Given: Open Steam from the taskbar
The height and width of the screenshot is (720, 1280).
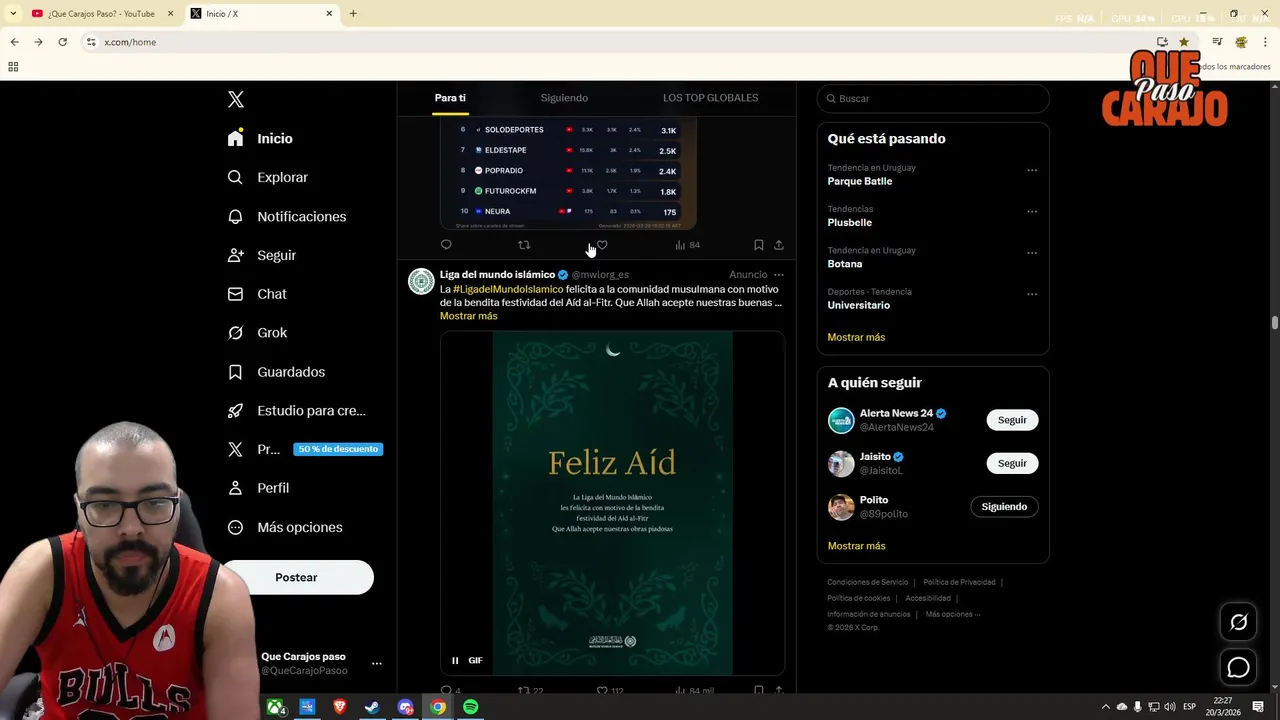Looking at the screenshot, I should coord(371,707).
